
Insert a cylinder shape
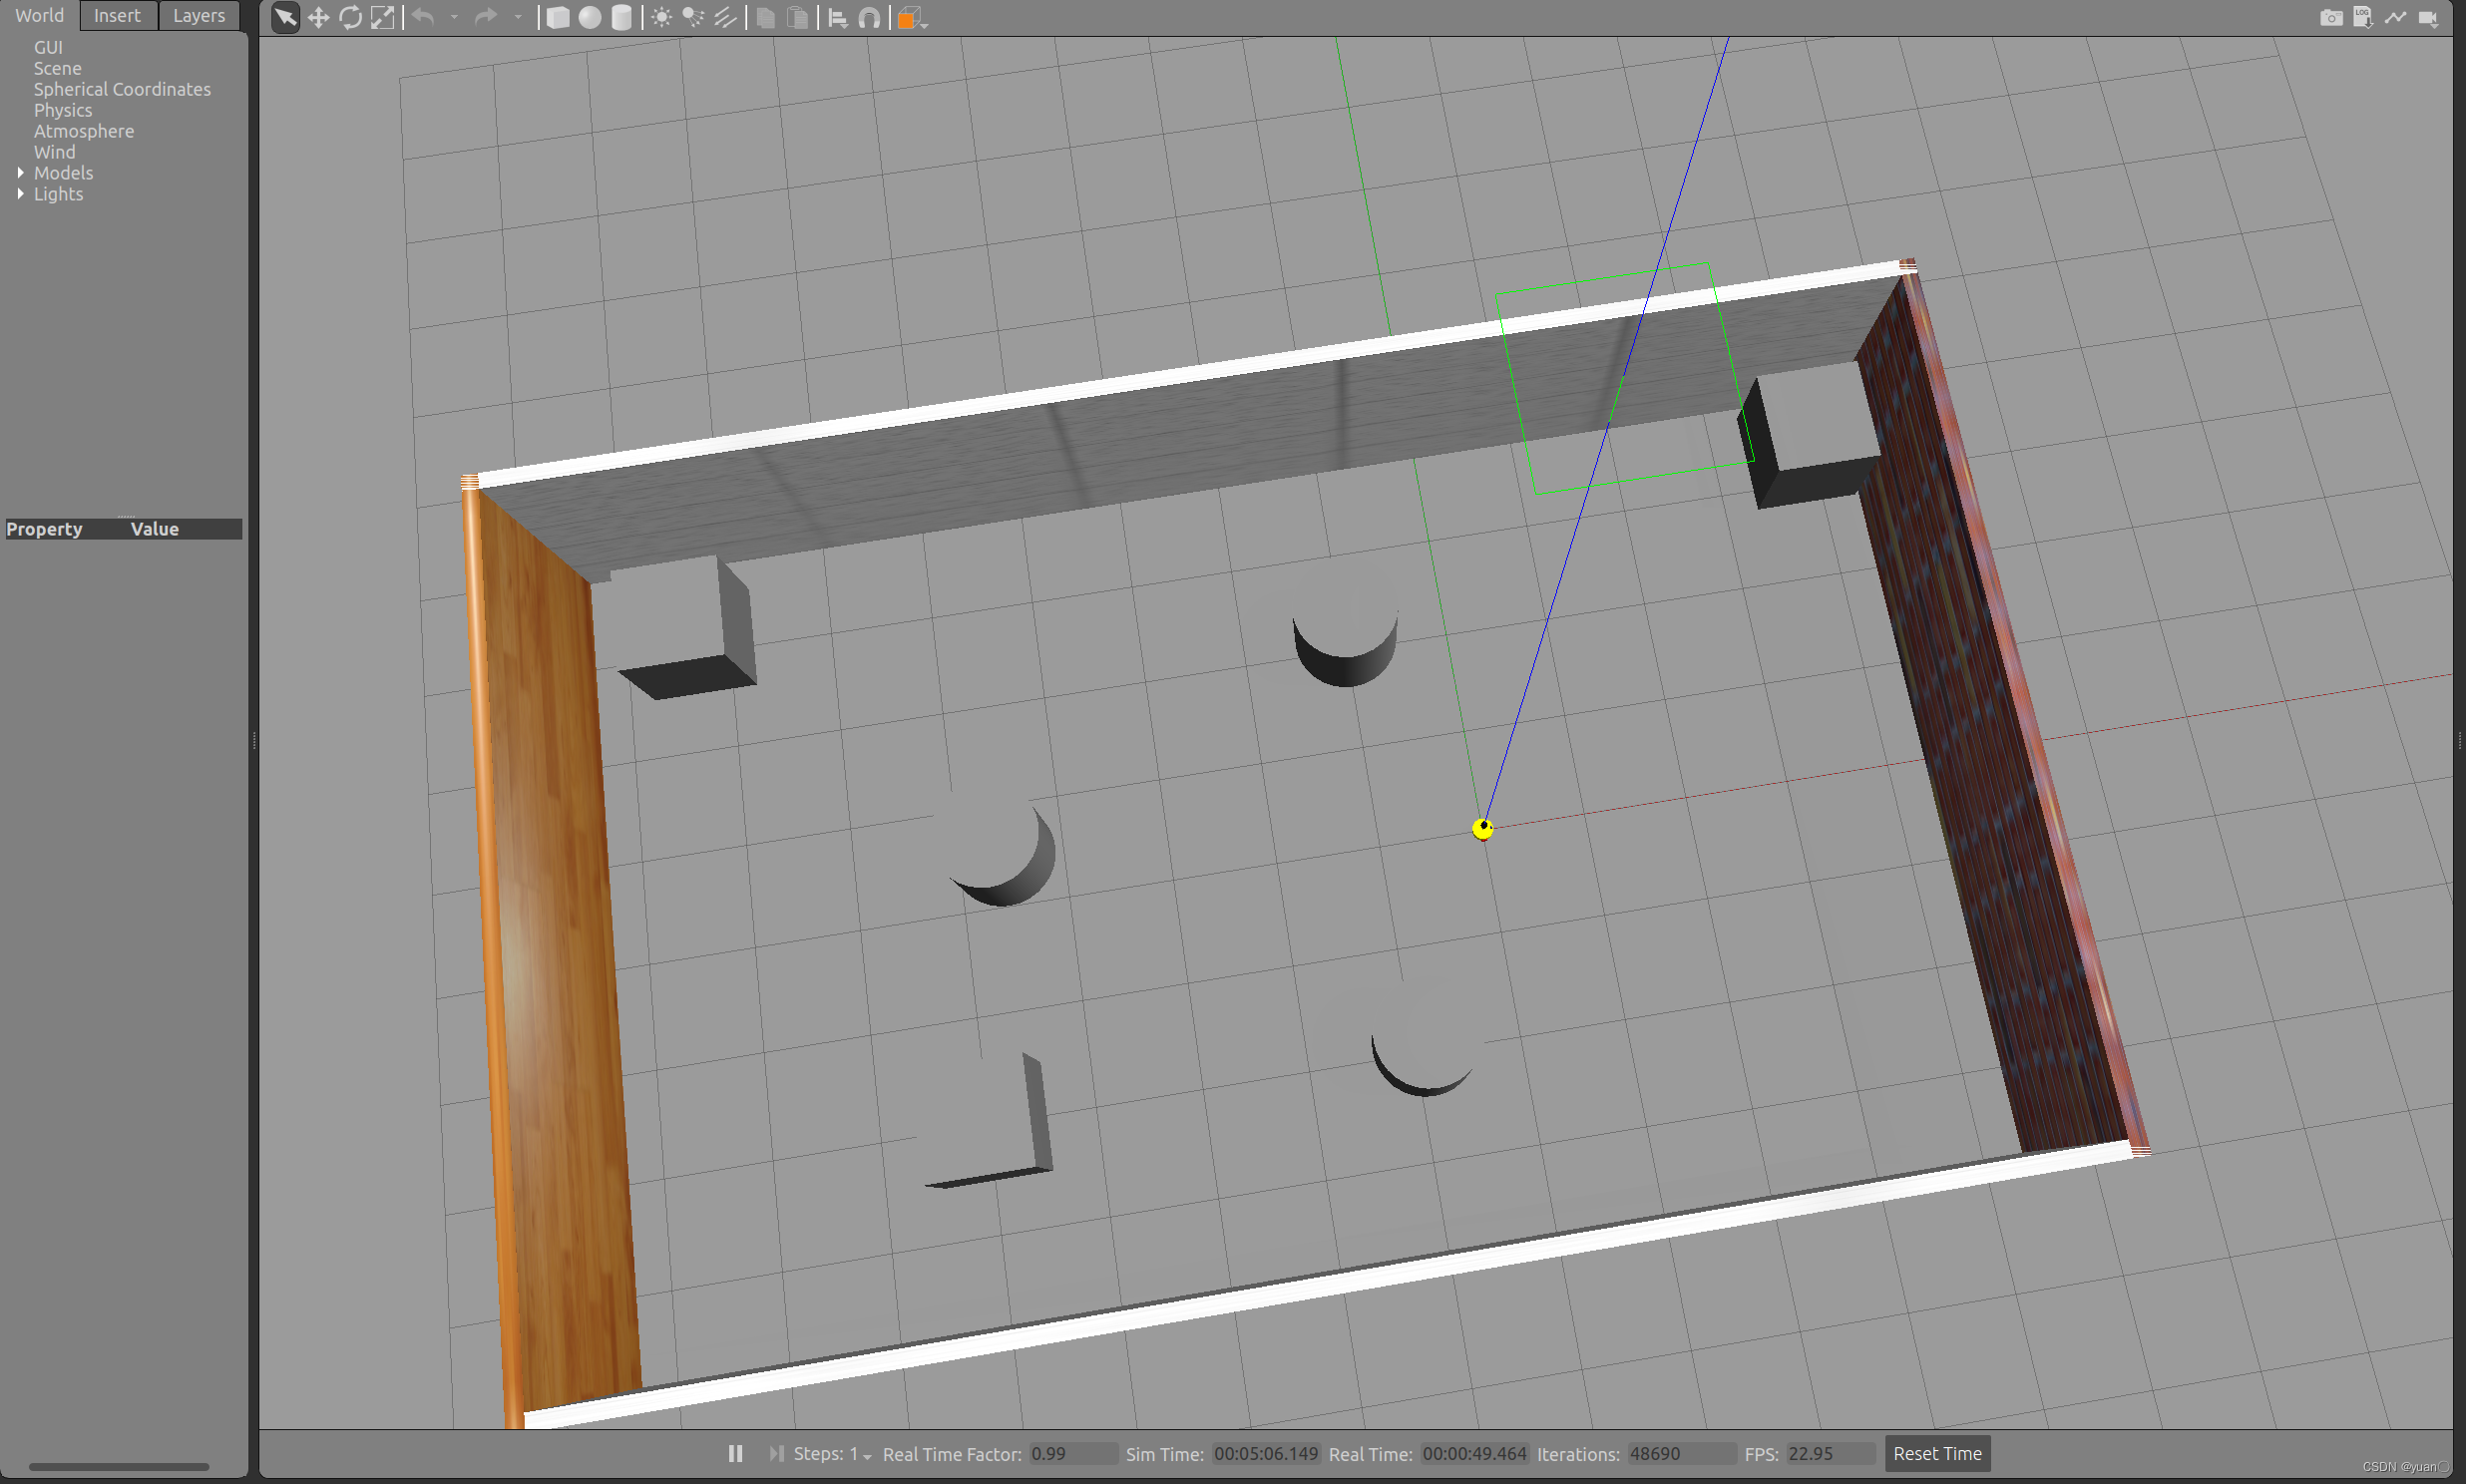coord(621,17)
